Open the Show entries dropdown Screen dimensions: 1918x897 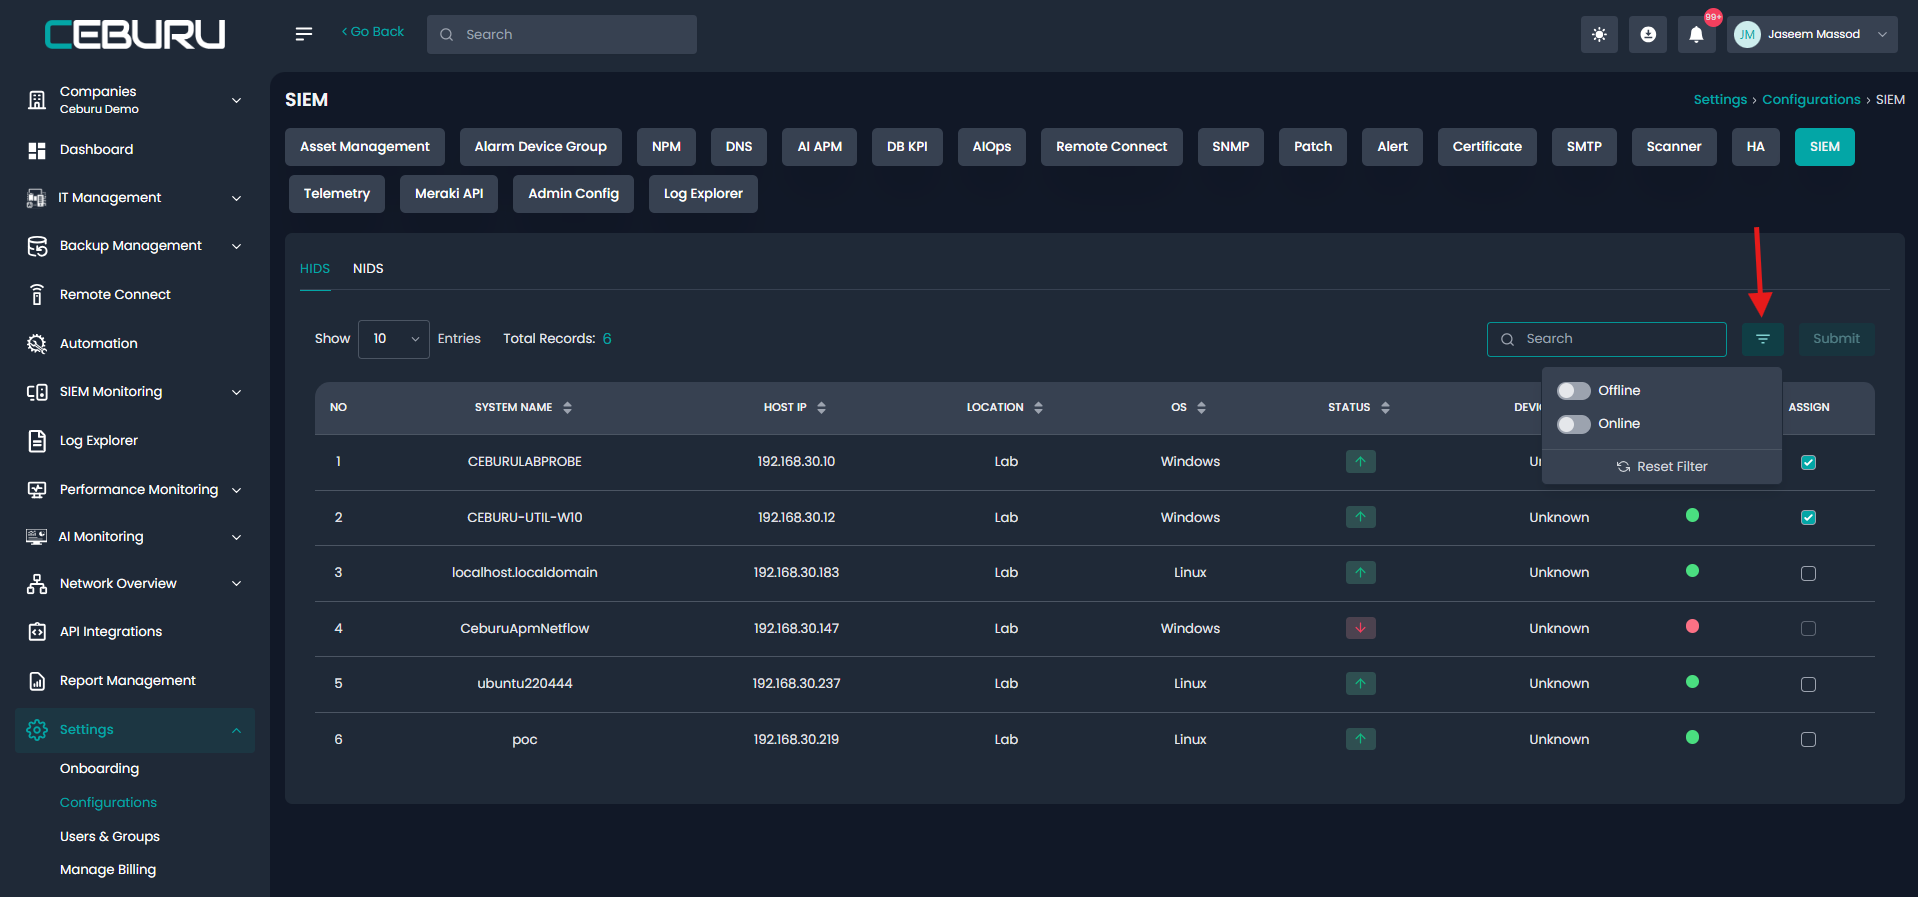click(x=394, y=339)
